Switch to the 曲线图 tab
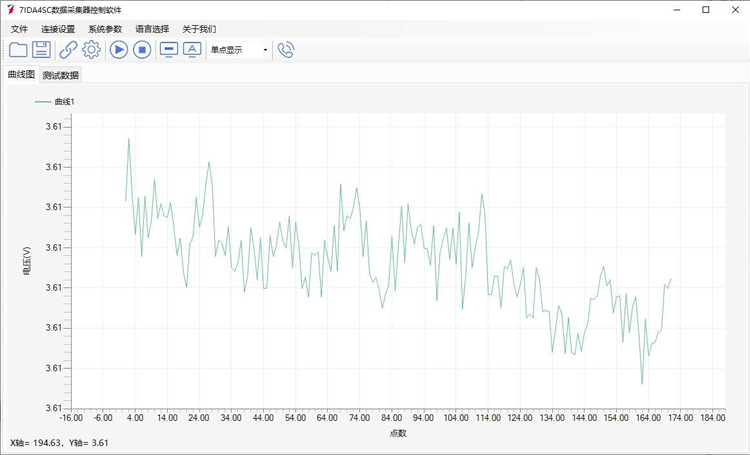This screenshot has width=750, height=455. tap(21, 75)
